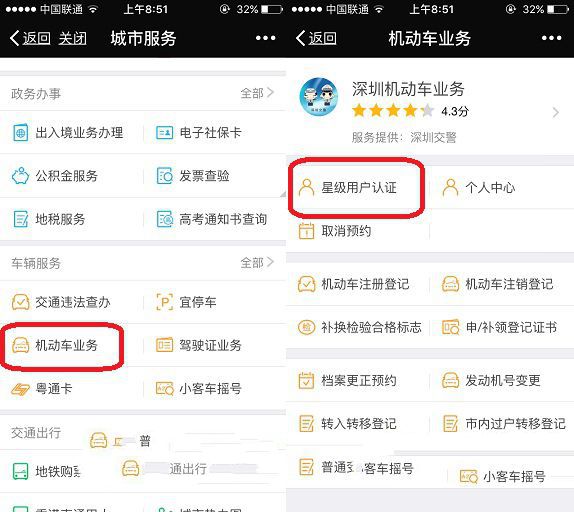Tap the 公积金服务 piggy bank icon

pos(20,176)
